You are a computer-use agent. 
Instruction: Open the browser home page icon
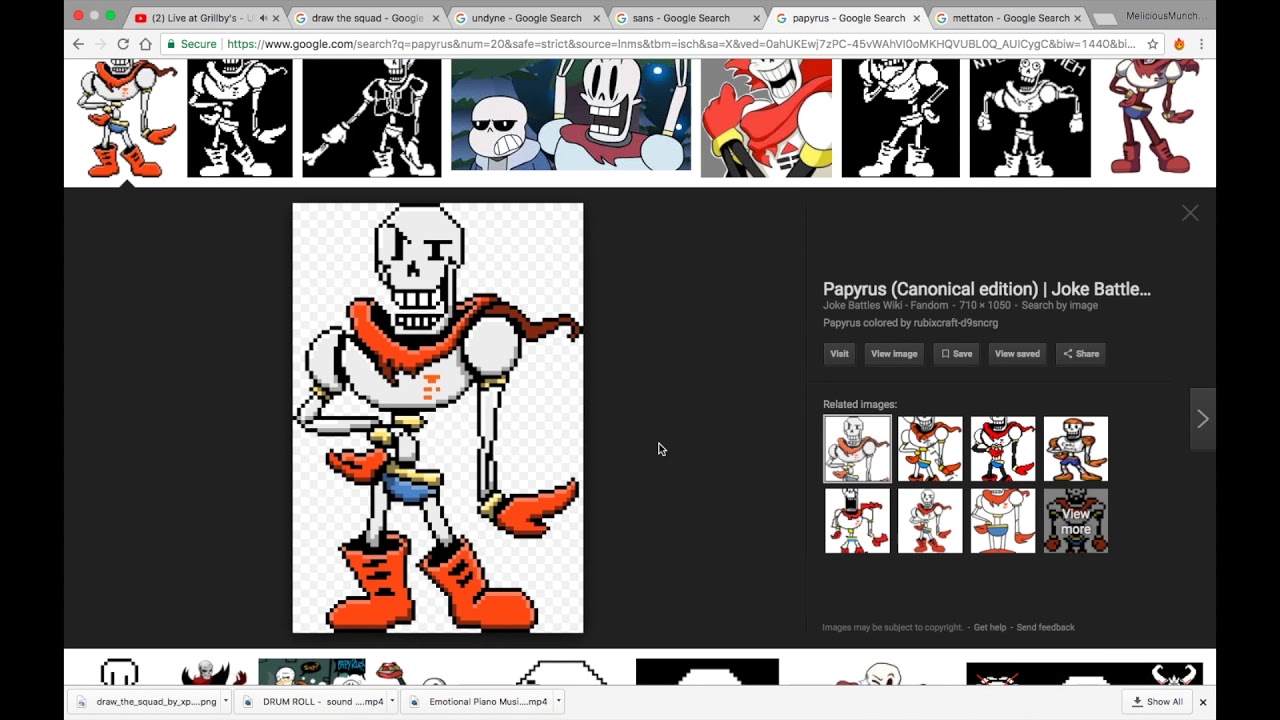[x=146, y=44]
